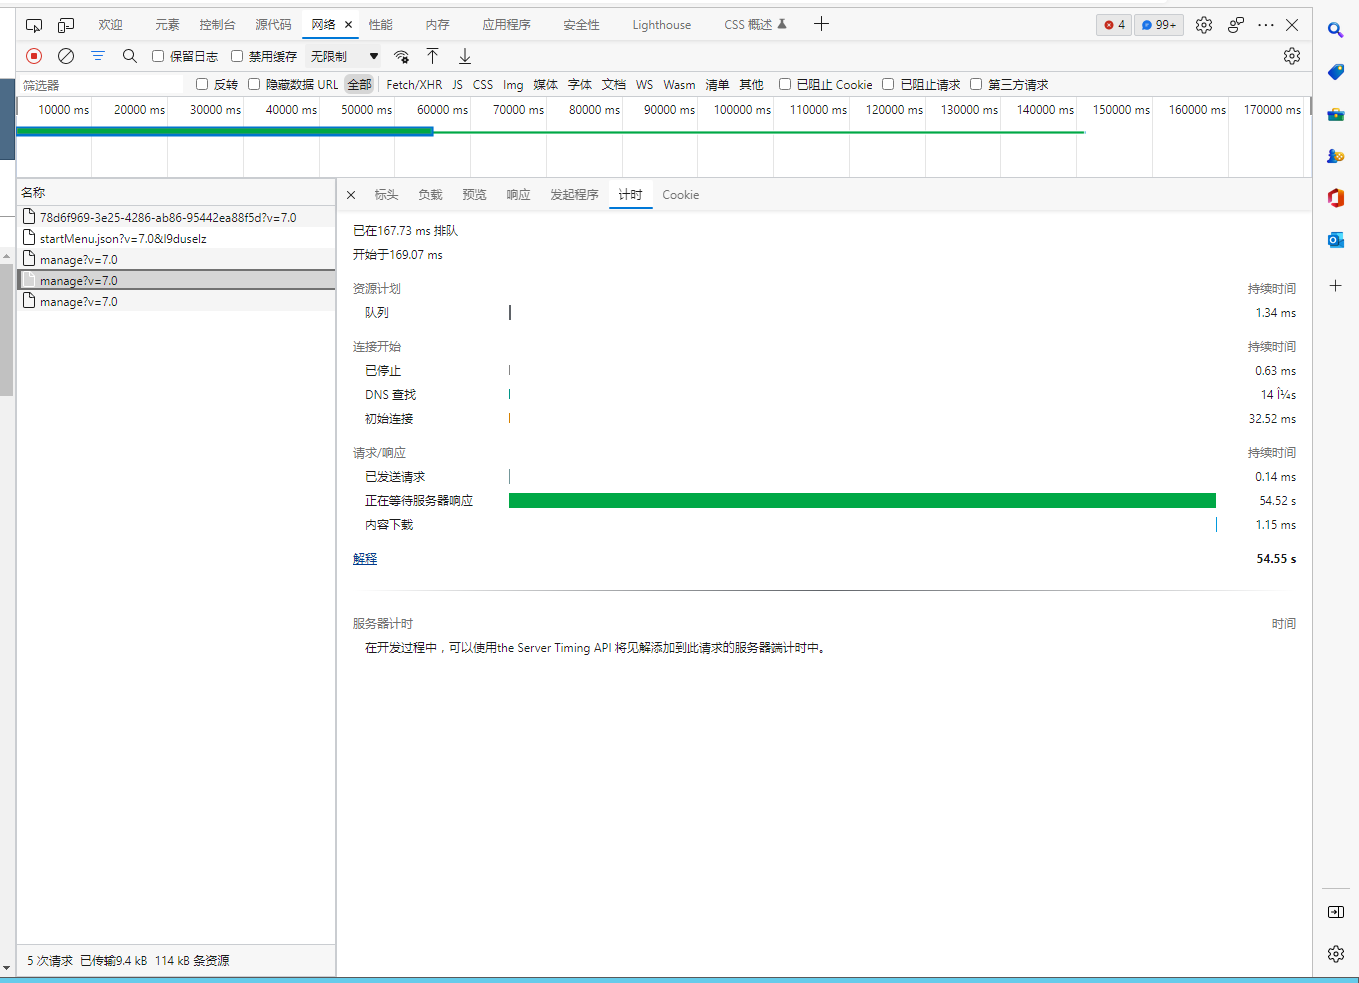Enable the 禁用缓存 checkbox

237,56
